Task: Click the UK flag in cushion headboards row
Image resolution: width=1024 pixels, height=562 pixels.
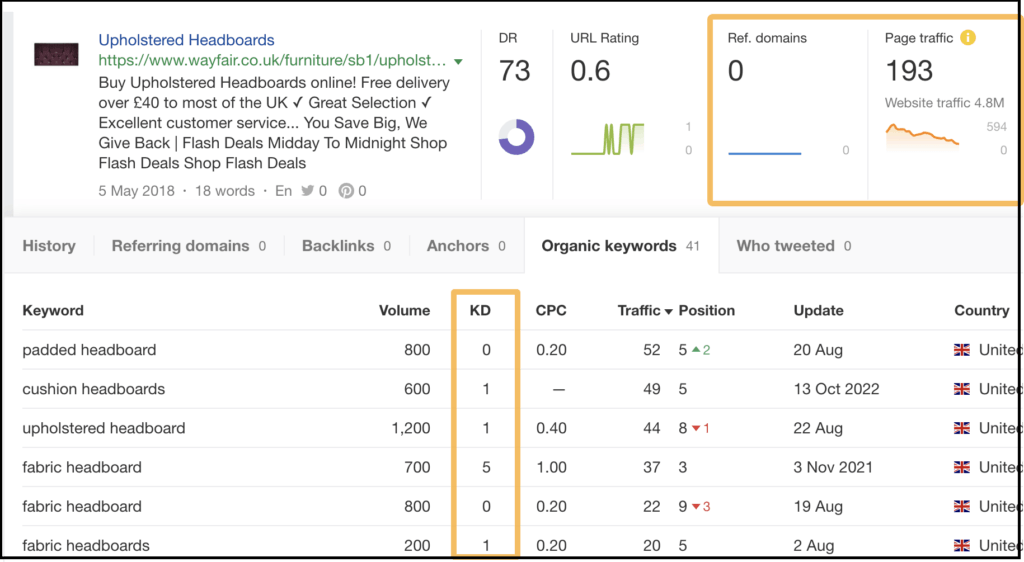Action: 962,389
